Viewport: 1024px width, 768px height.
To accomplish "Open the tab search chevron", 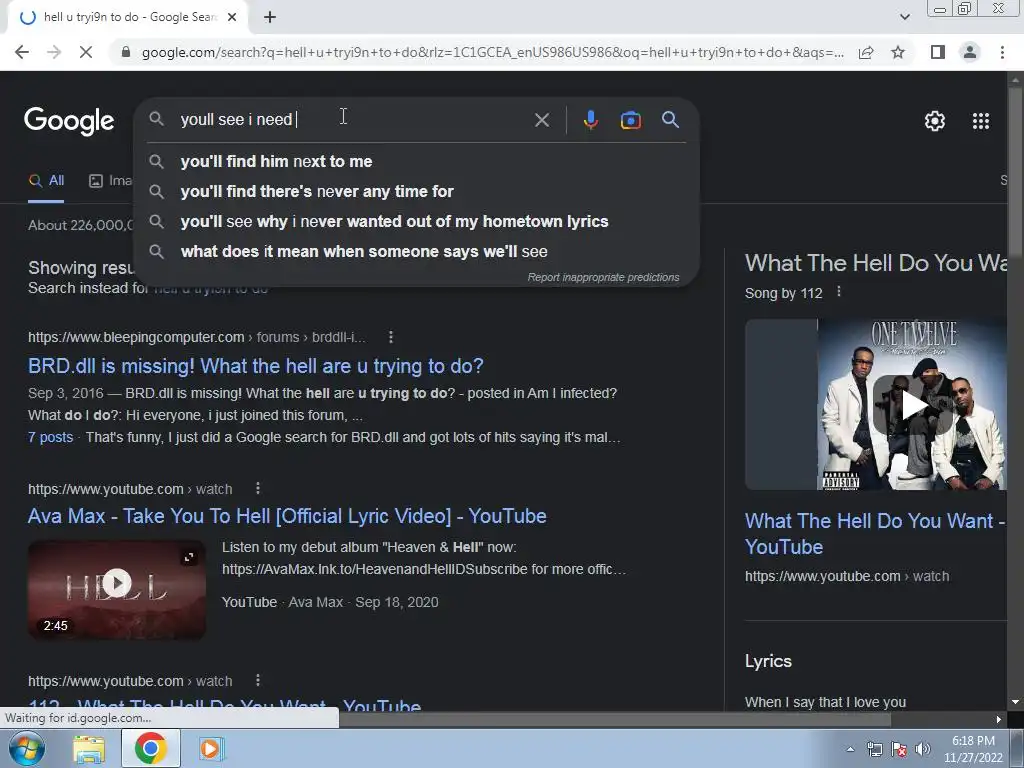I will [904, 17].
